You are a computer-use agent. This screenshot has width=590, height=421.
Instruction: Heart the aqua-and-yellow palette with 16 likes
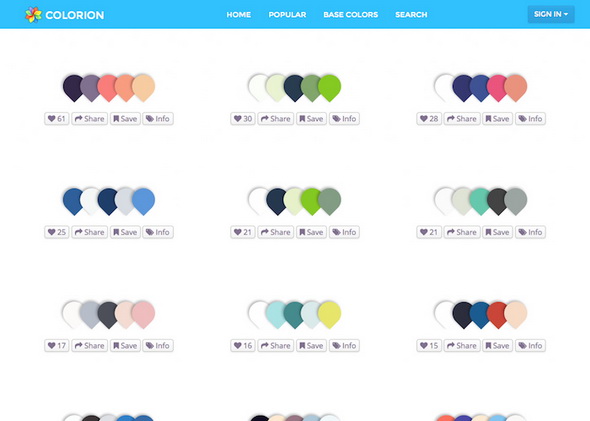pos(243,346)
